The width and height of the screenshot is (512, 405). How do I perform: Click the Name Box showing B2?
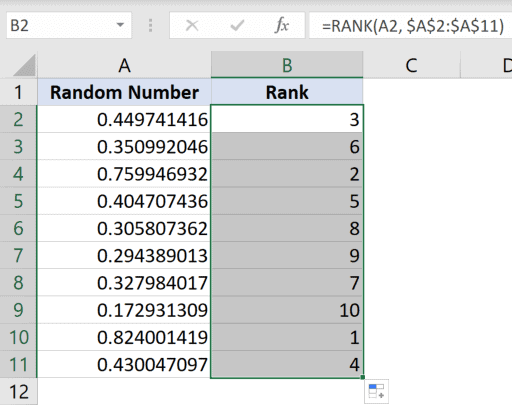click(x=69, y=25)
